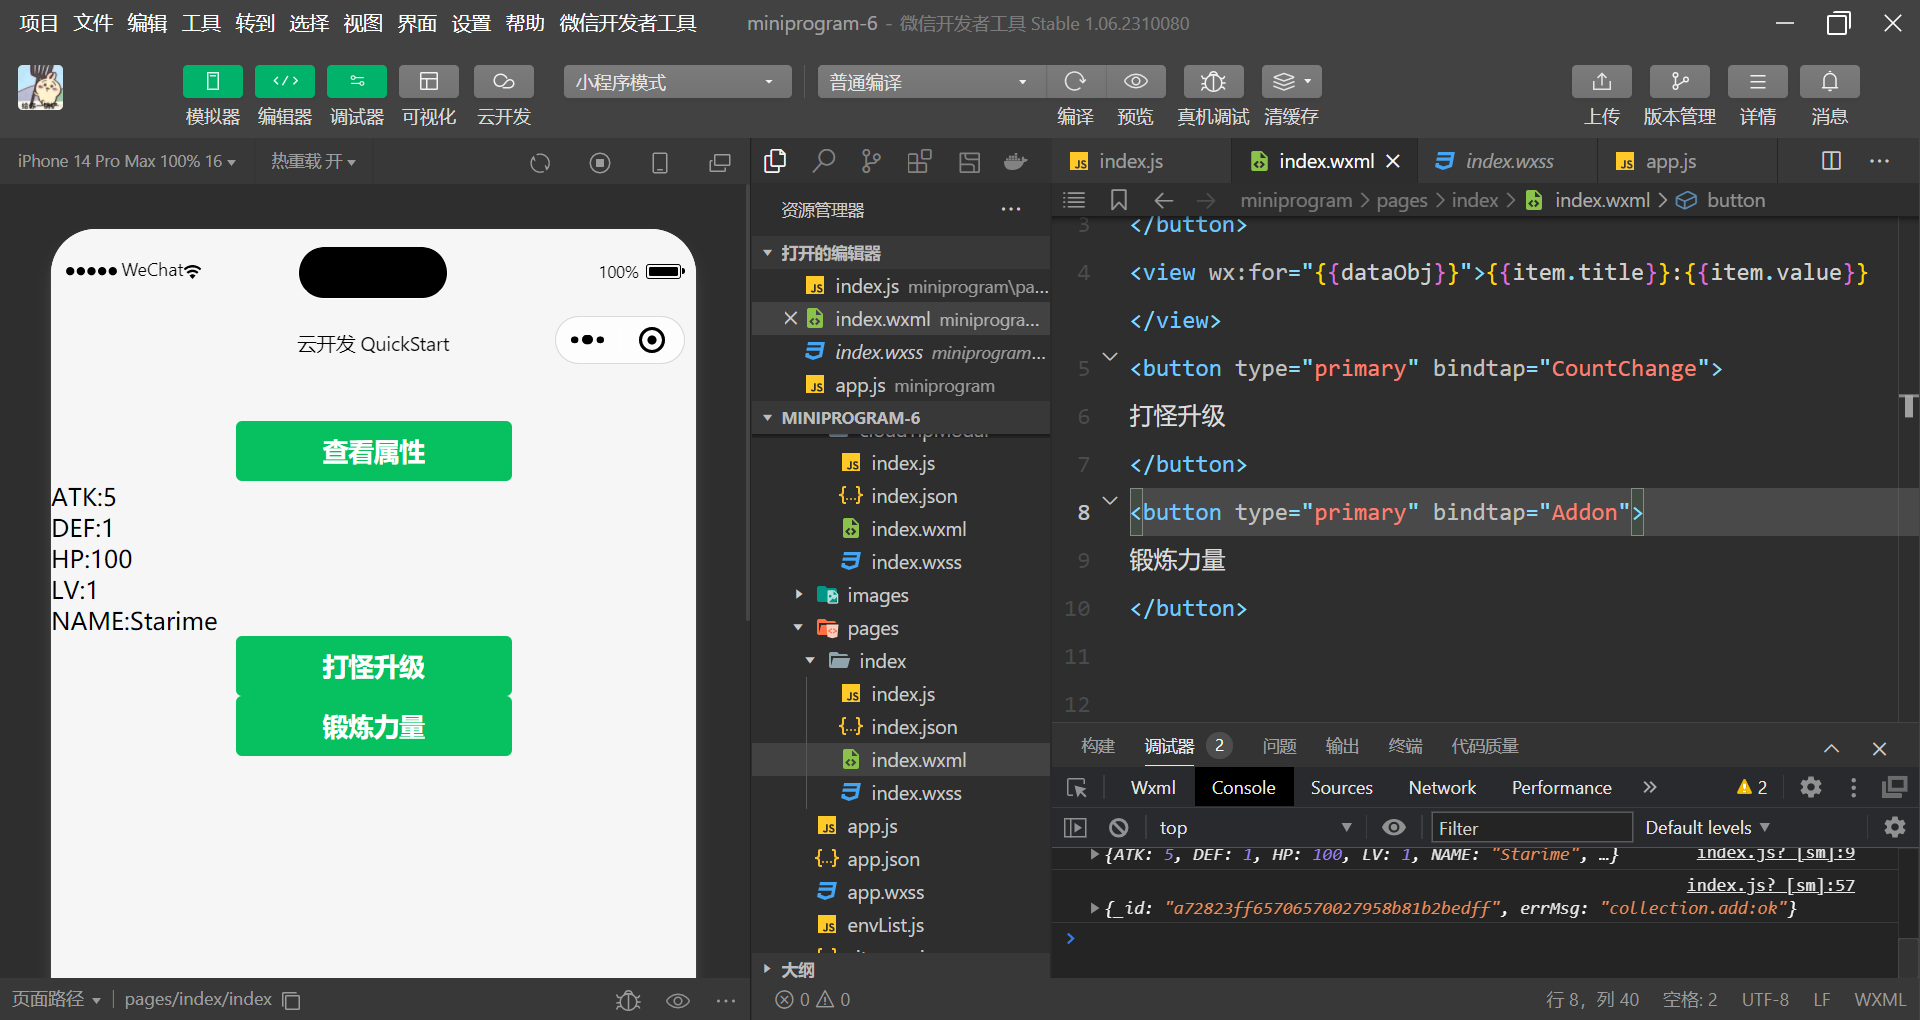Viewport: 1920px width, 1020px height.
Task: Expand the images folder
Action: click(x=877, y=596)
